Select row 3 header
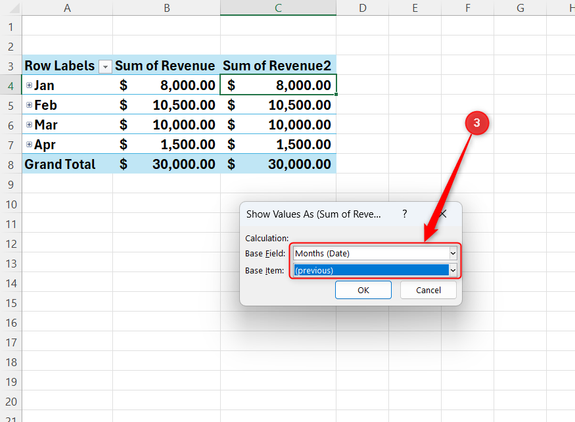Screen dimensions: 575x422 pyautogui.click(x=11, y=66)
